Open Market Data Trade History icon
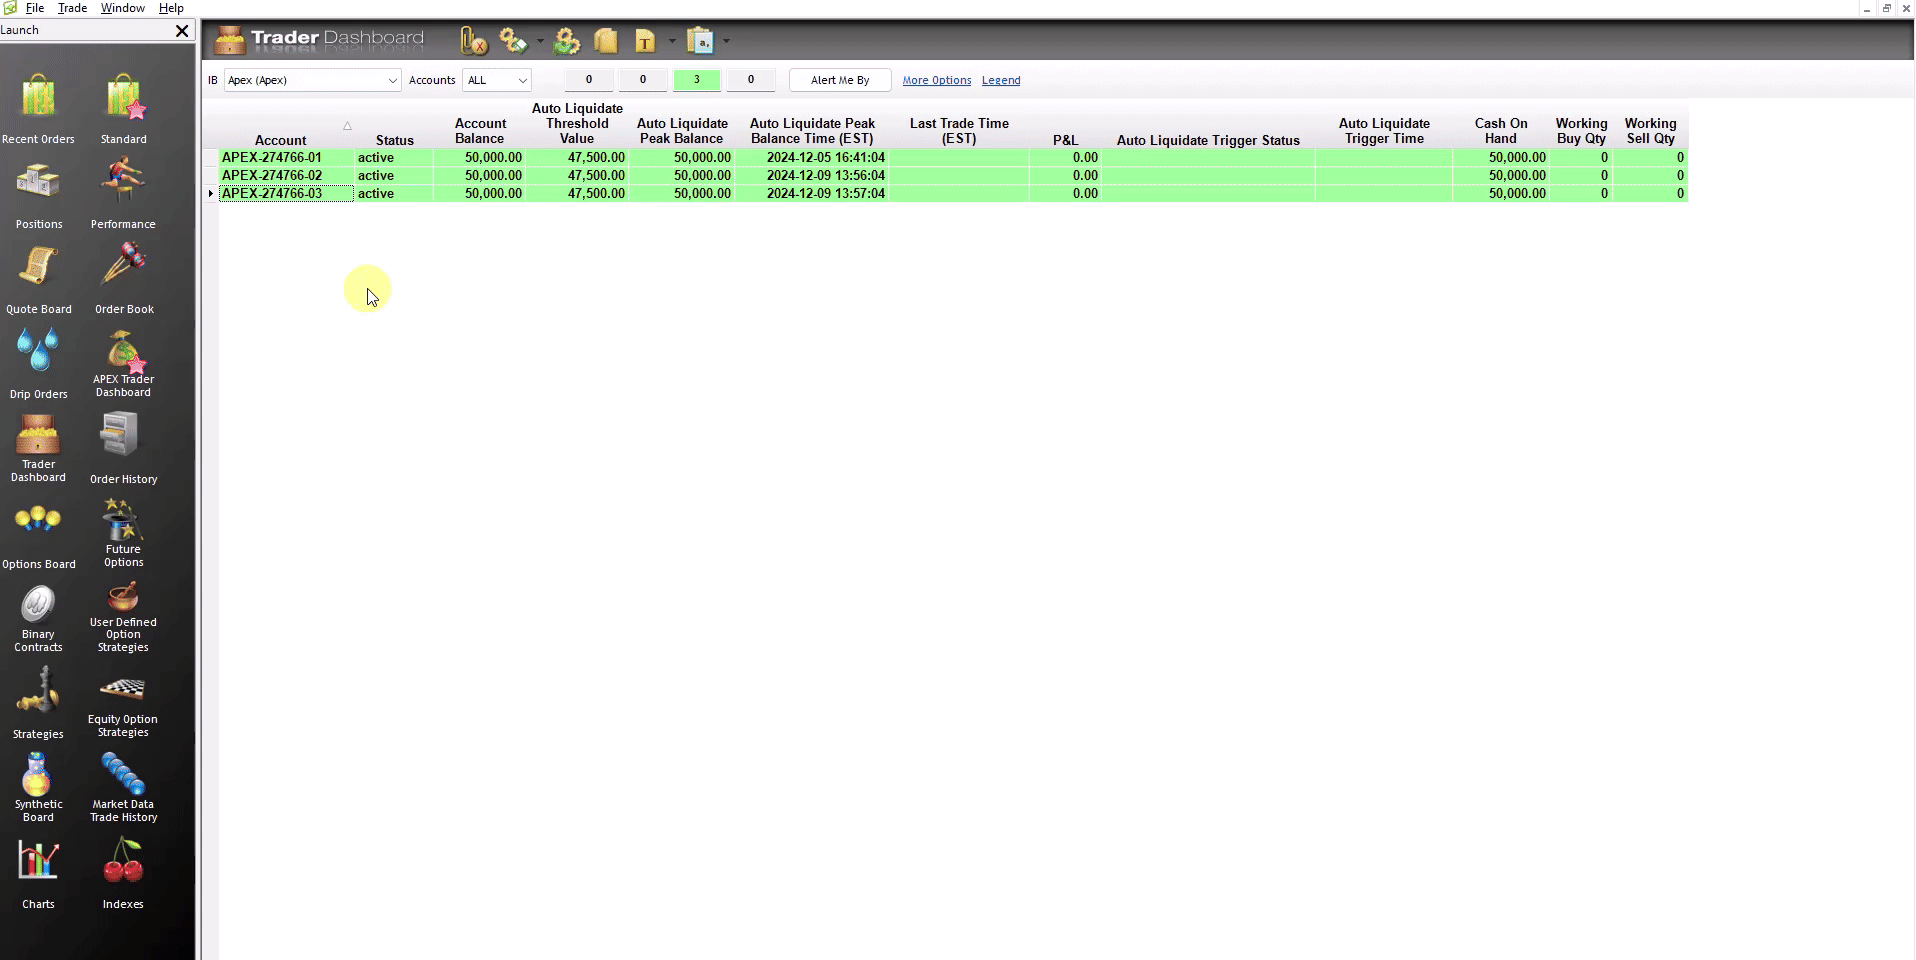 [x=123, y=775]
